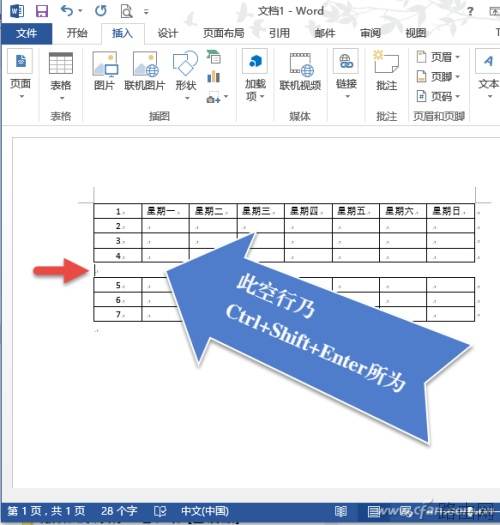This screenshot has width=500, height=525.
Task: Open the 页面布局 tab
Action: coord(223,33)
